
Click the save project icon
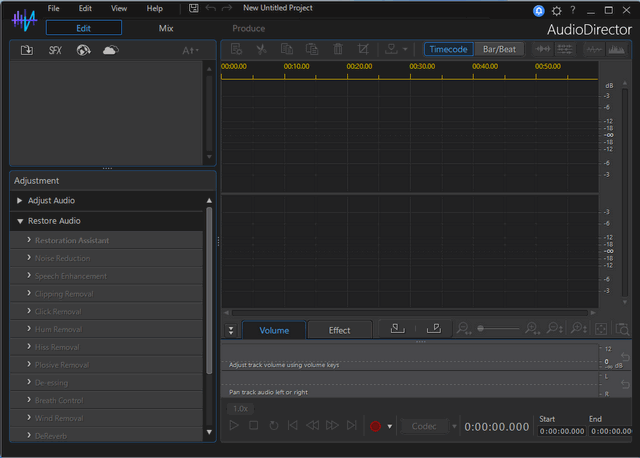(193, 8)
